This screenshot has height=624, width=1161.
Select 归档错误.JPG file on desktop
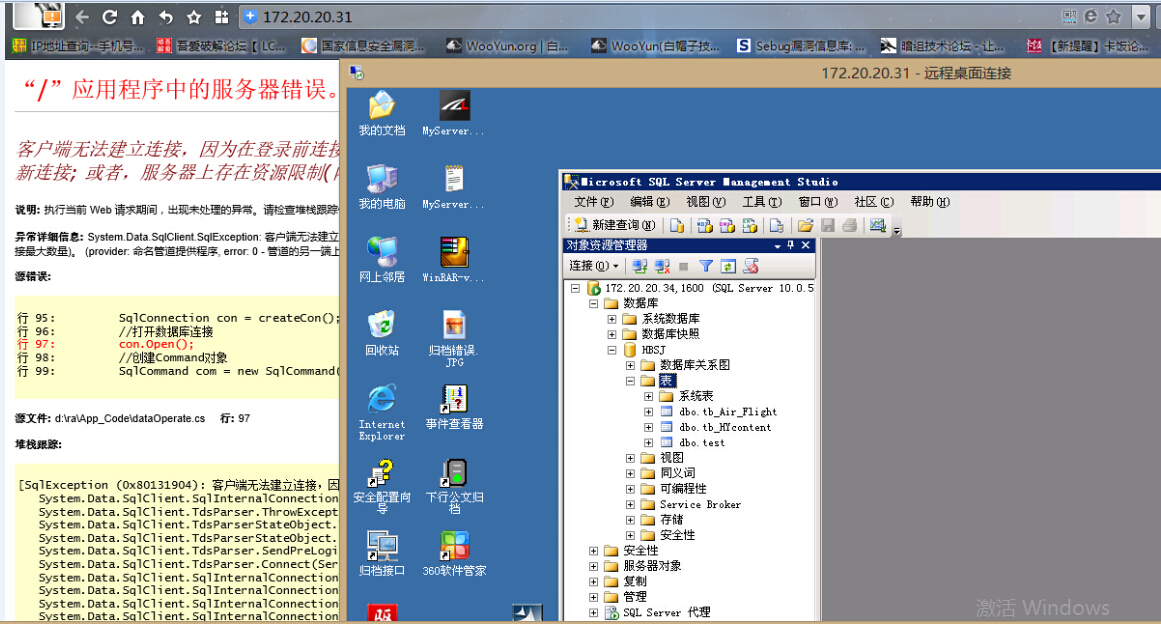[x=455, y=338]
